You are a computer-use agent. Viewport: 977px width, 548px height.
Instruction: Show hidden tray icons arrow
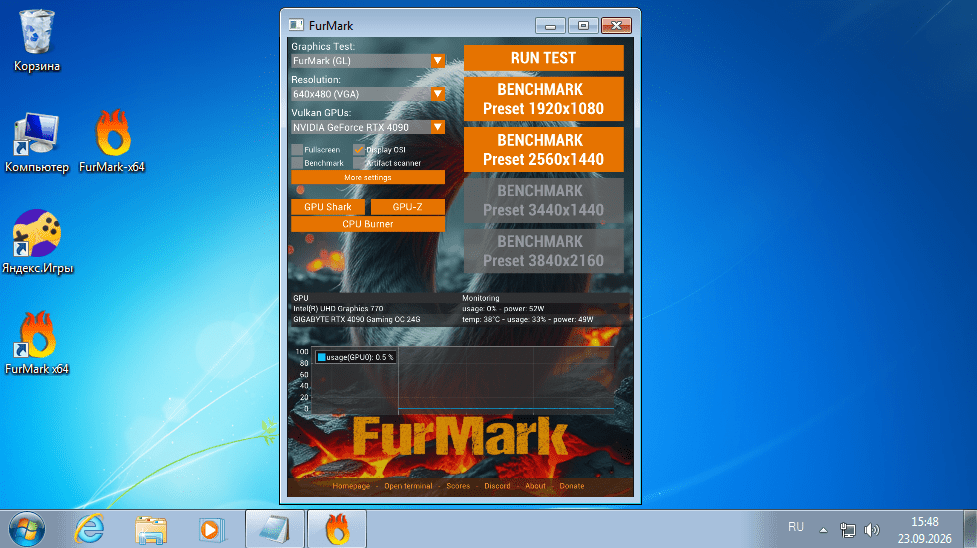[x=823, y=531]
